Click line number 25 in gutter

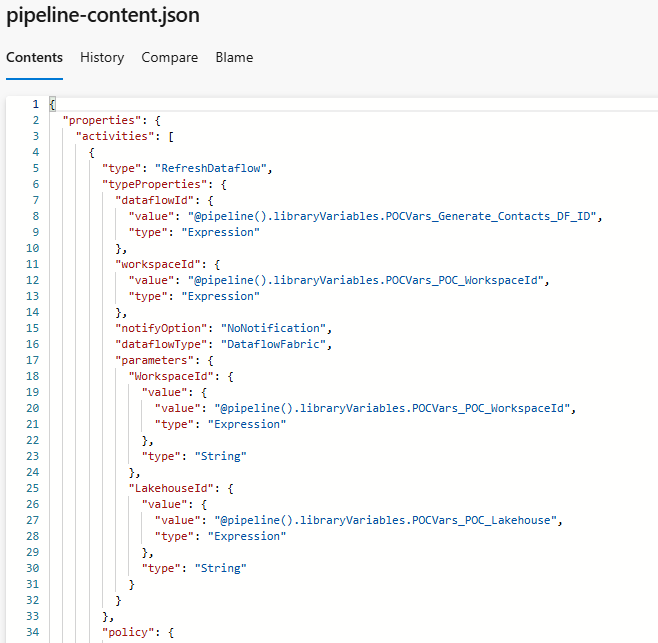coord(32,488)
